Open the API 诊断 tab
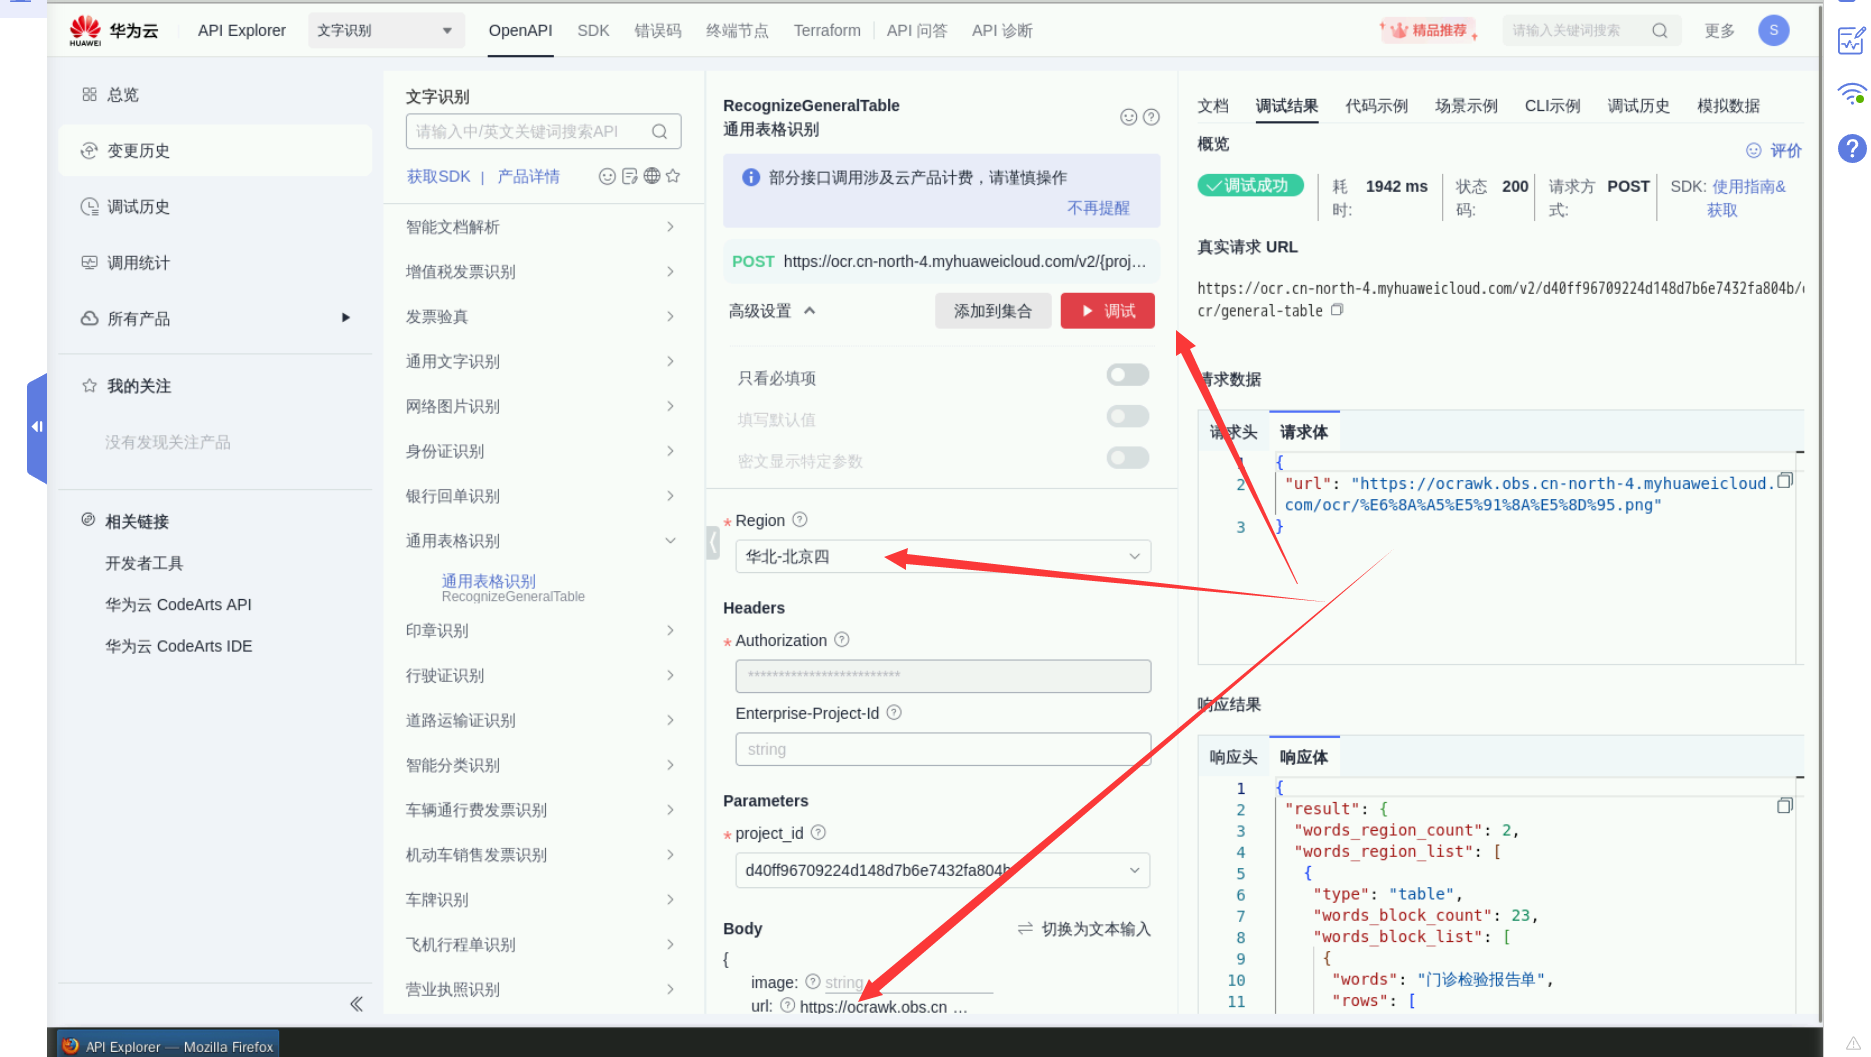The image size is (1871, 1057). (1002, 30)
